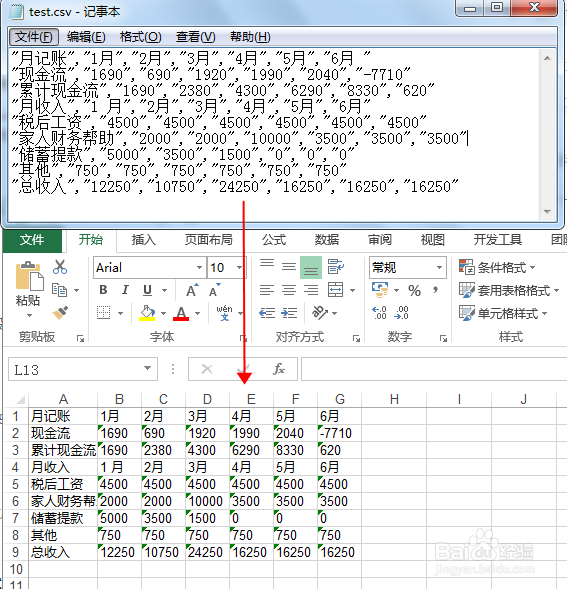Apply red font color A
Image resolution: width=567 pixels, height=589 pixels.
pos(181,313)
